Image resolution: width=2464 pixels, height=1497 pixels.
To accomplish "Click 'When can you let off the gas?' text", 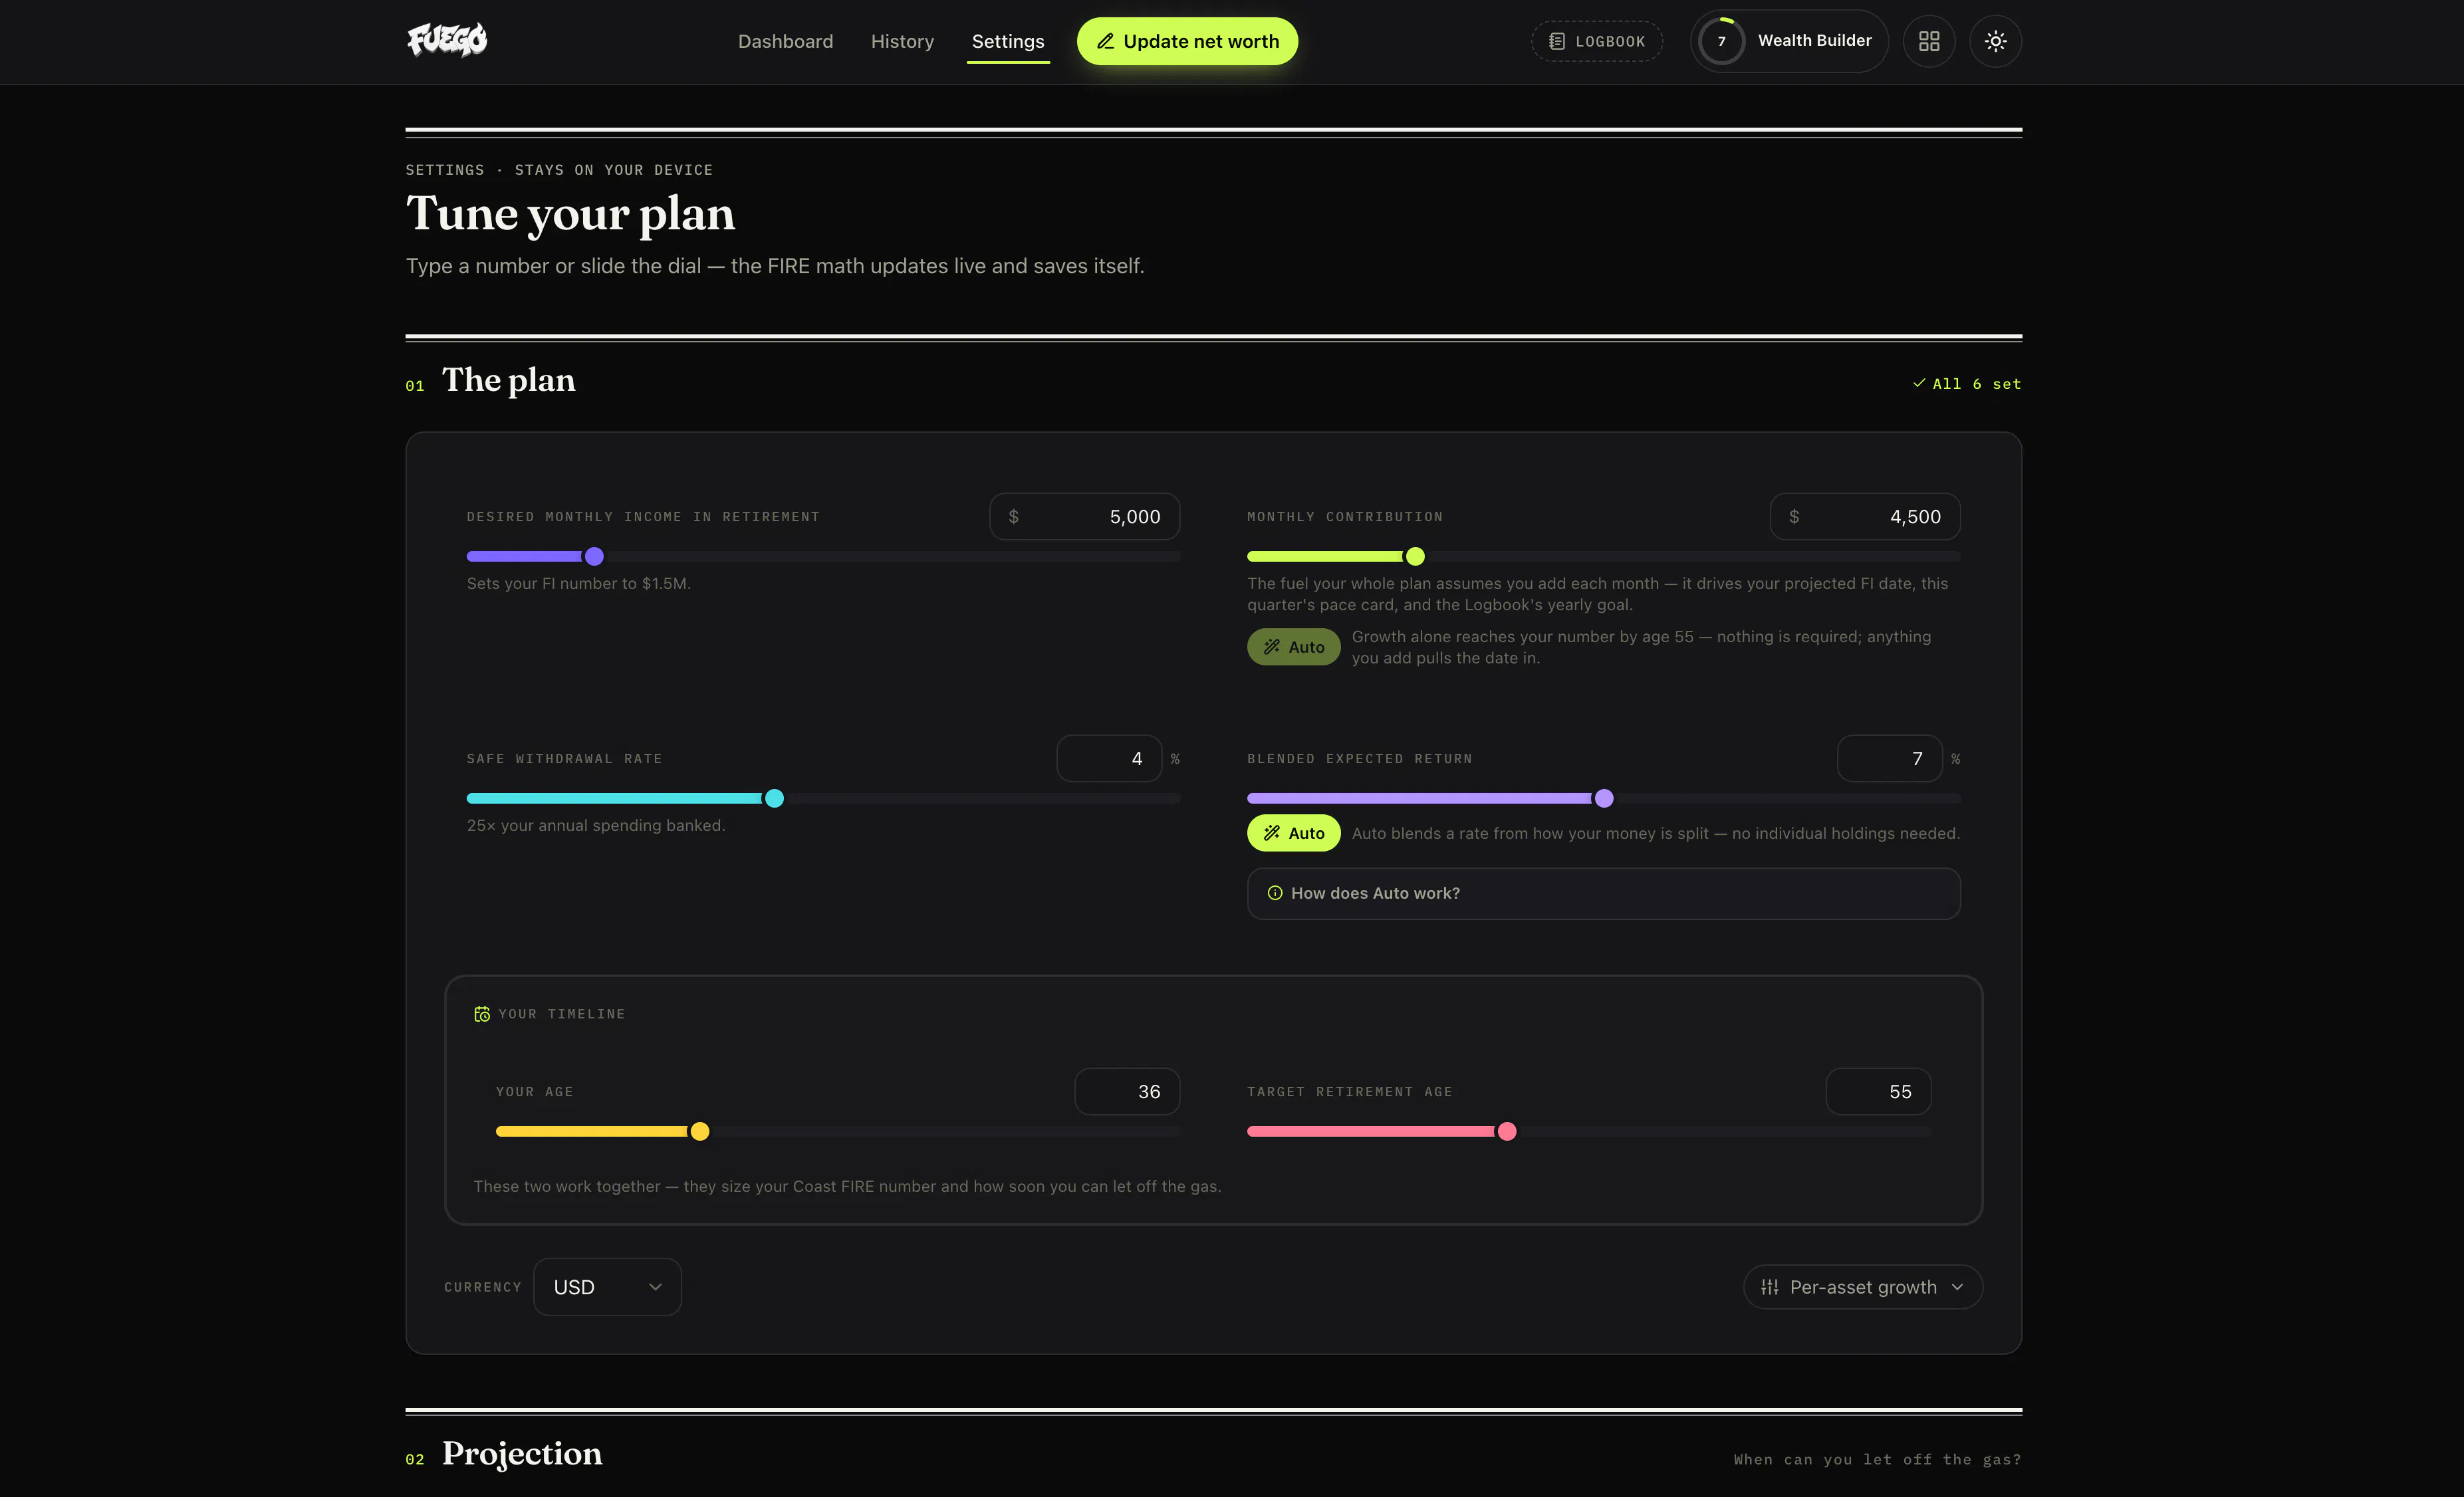I will pos(1877,1460).
